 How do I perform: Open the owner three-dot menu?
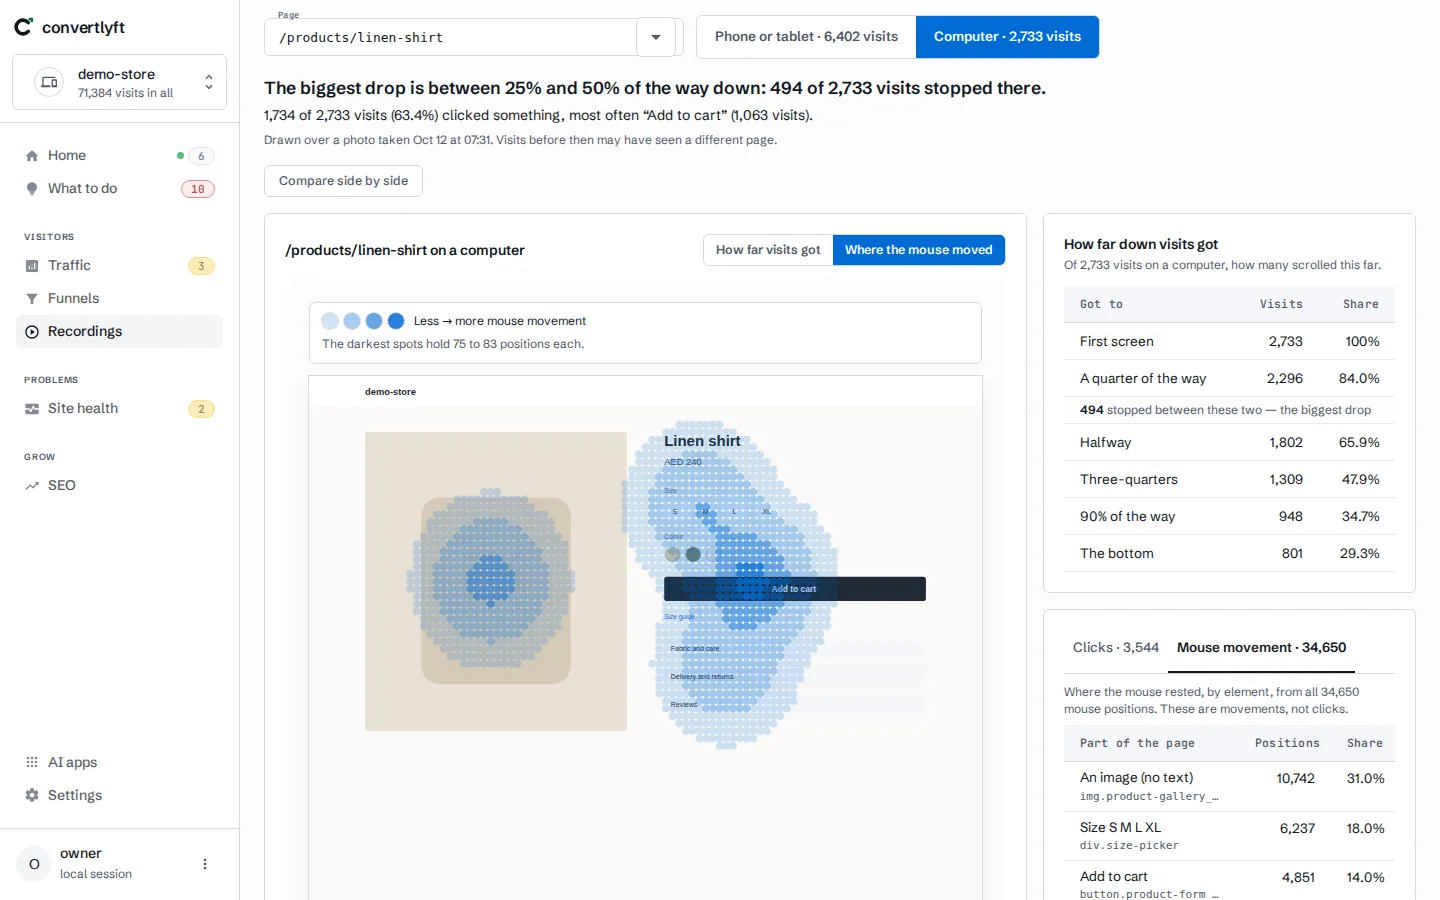pyautogui.click(x=205, y=864)
